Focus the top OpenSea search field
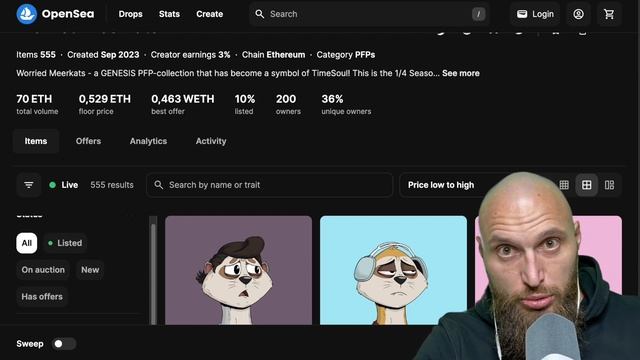The image size is (640, 360). click(x=369, y=14)
